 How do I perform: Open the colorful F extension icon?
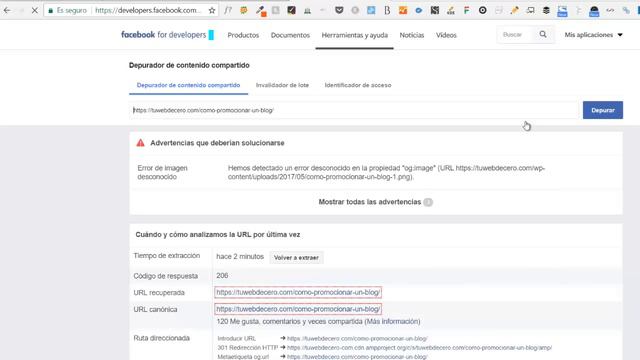pyautogui.click(x=467, y=11)
